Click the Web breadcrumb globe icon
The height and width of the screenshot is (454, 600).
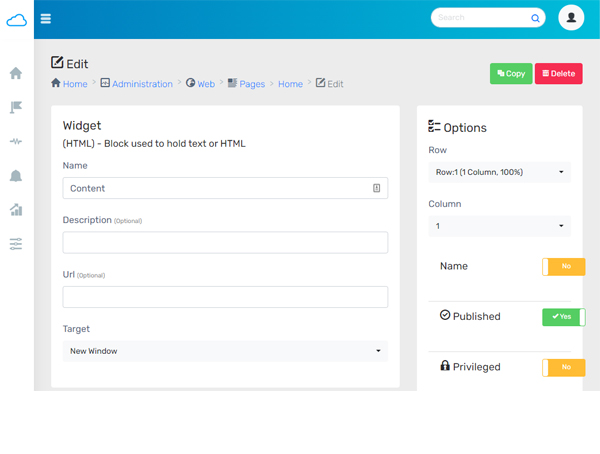(190, 83)
